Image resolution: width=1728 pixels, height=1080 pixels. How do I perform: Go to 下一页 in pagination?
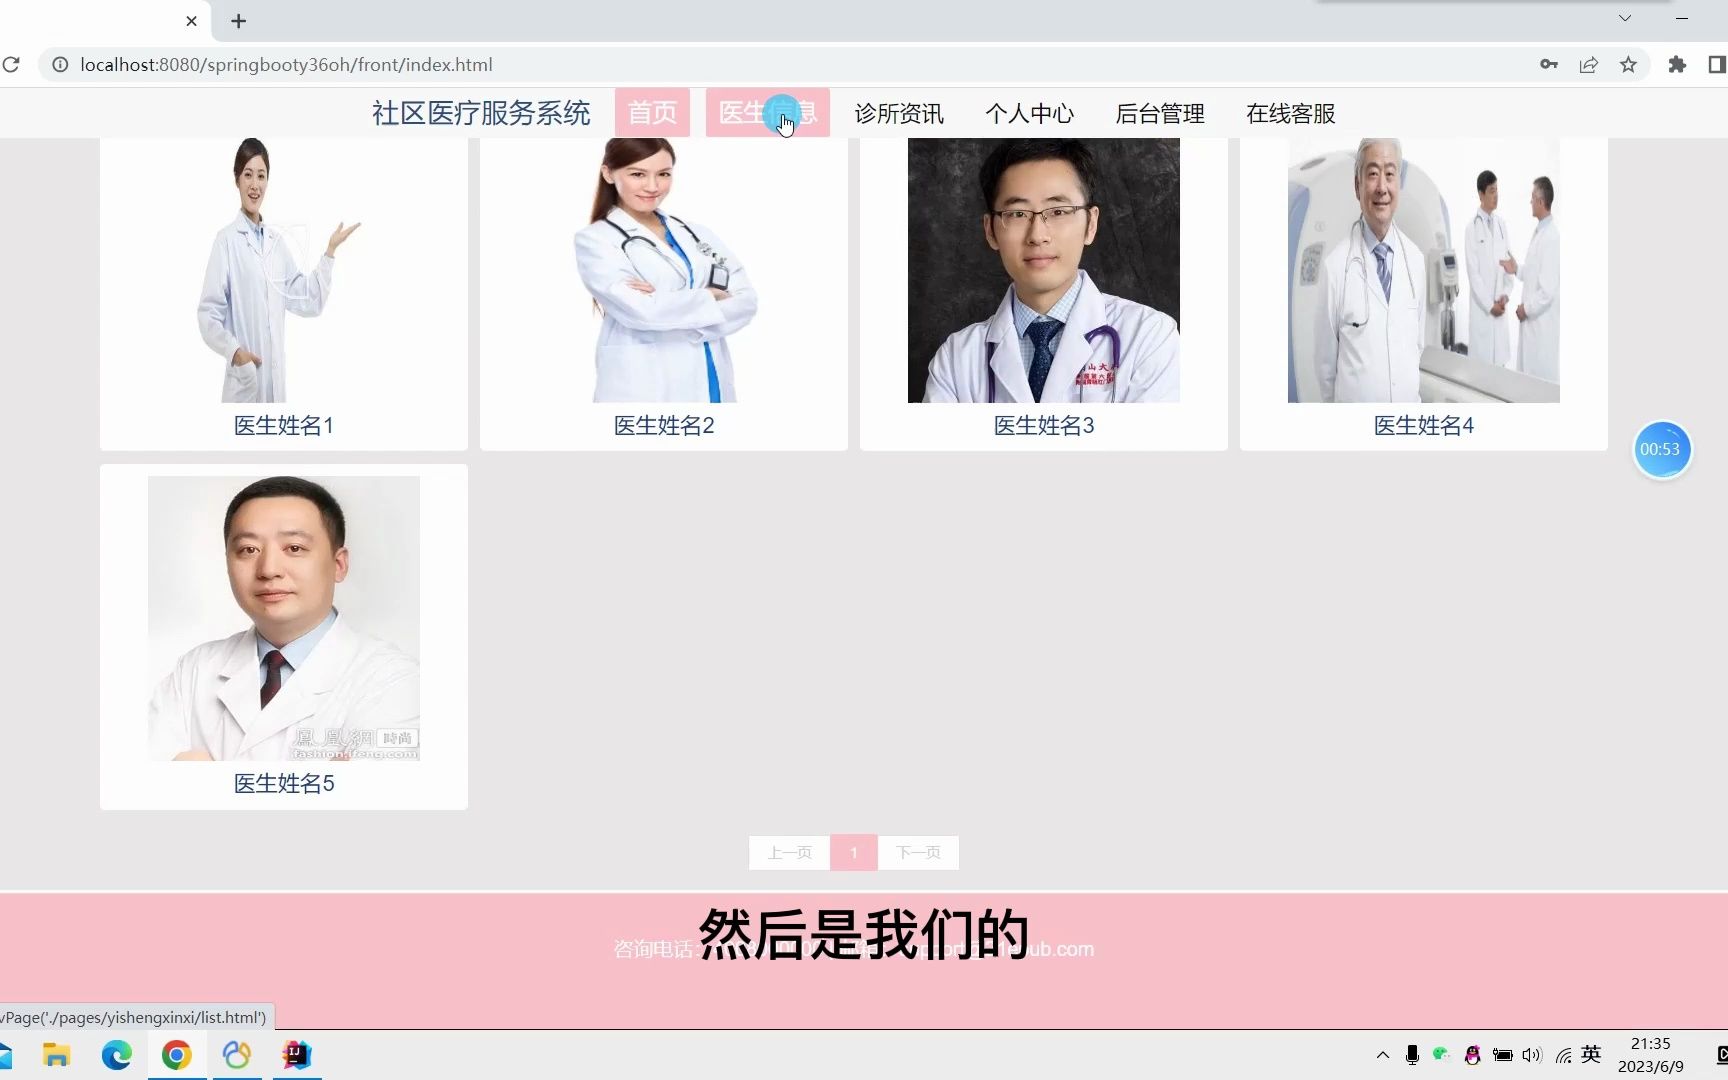pos(917,852)
